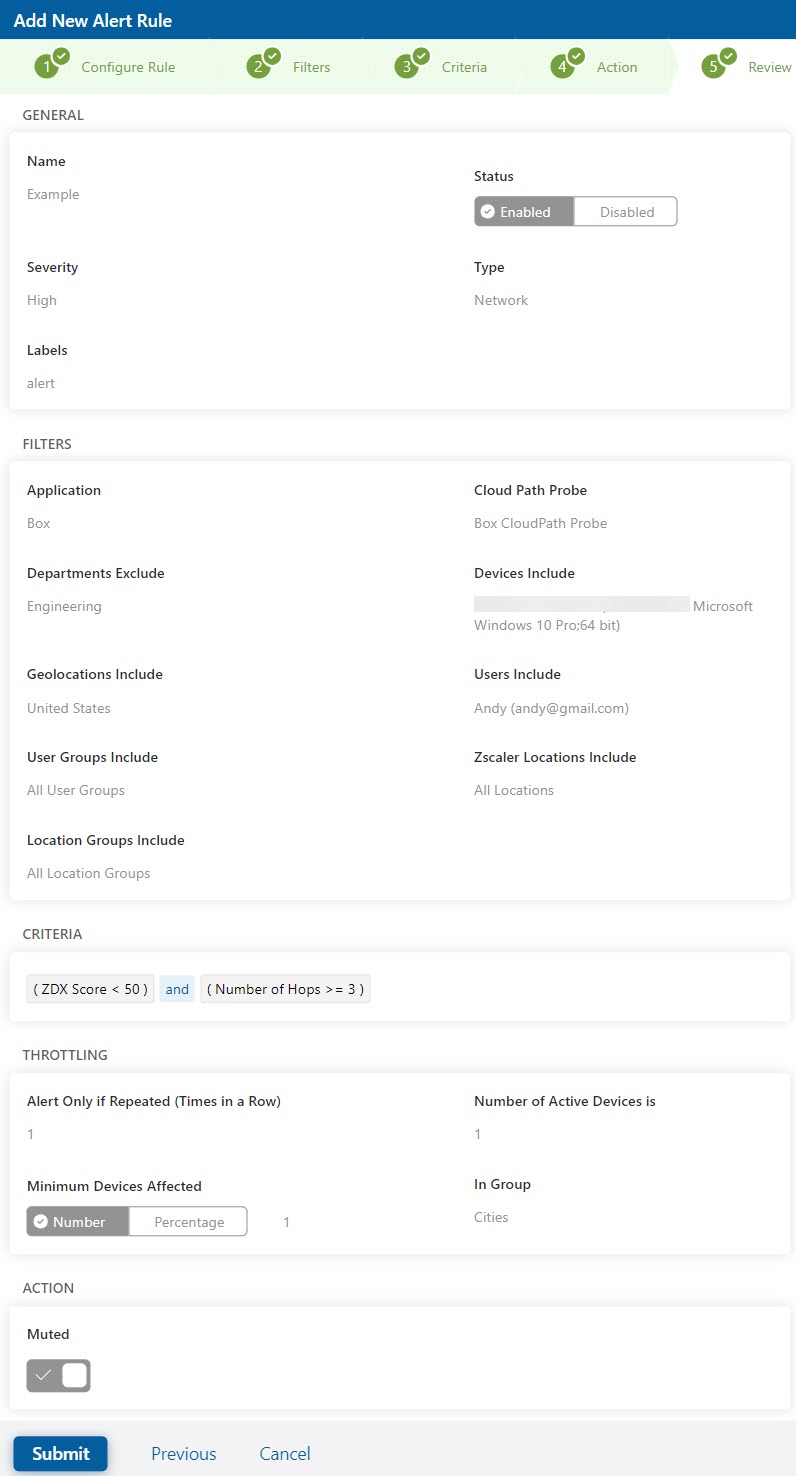
Task: Cancel the alert rule creation
Action: [x=284, y=1453]
